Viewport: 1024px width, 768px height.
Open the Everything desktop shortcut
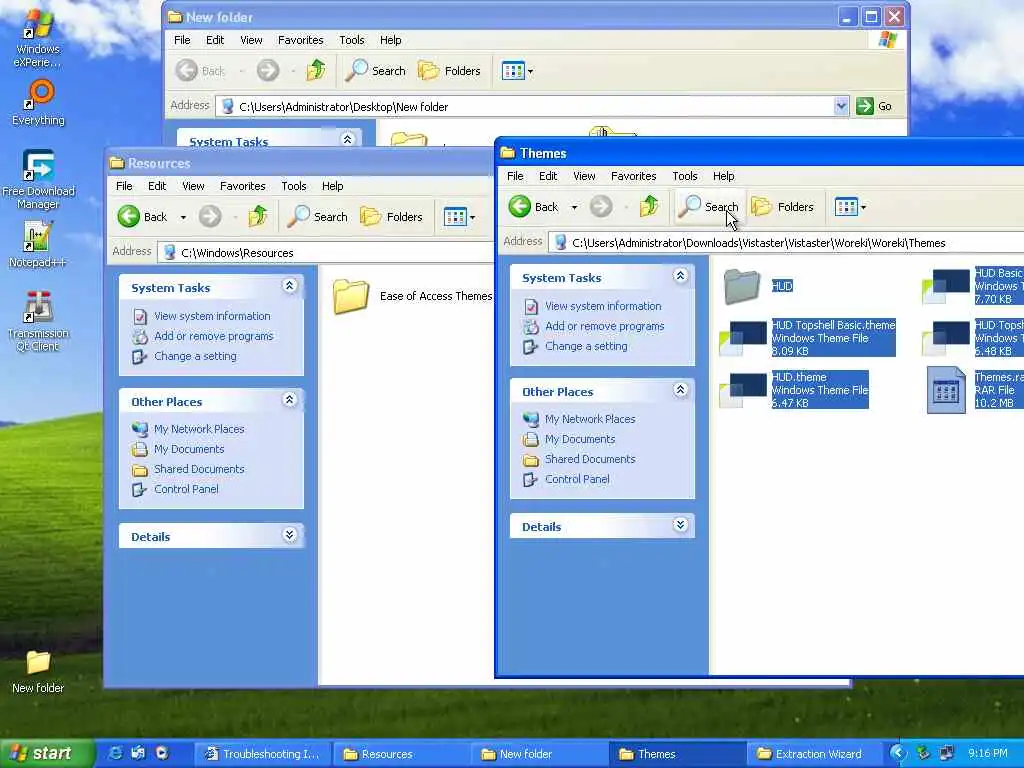coord(39,103)
